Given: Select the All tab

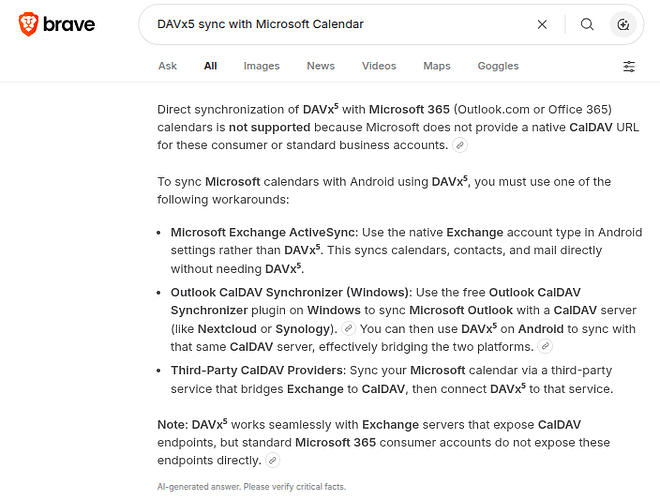Looking at the screenshot, I should click(x=210, y=66).
